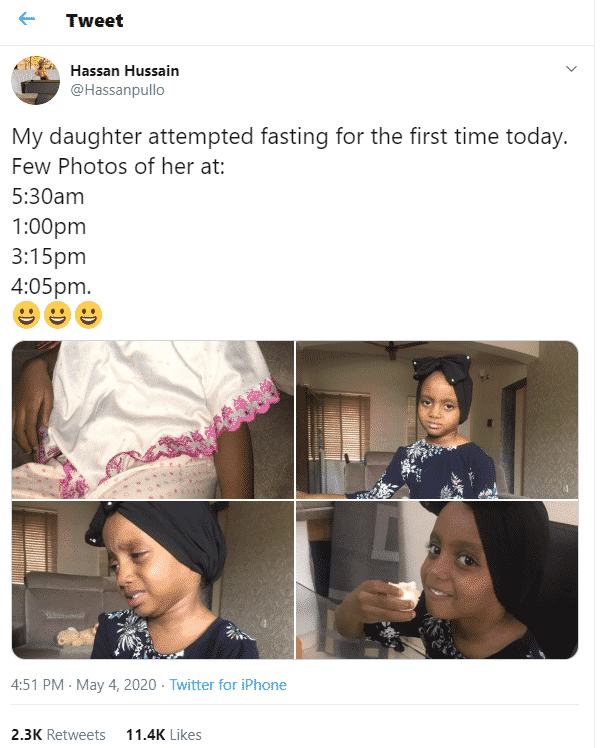
Task: Click the Twitter for iPhone link
Action: click(228, 685)
